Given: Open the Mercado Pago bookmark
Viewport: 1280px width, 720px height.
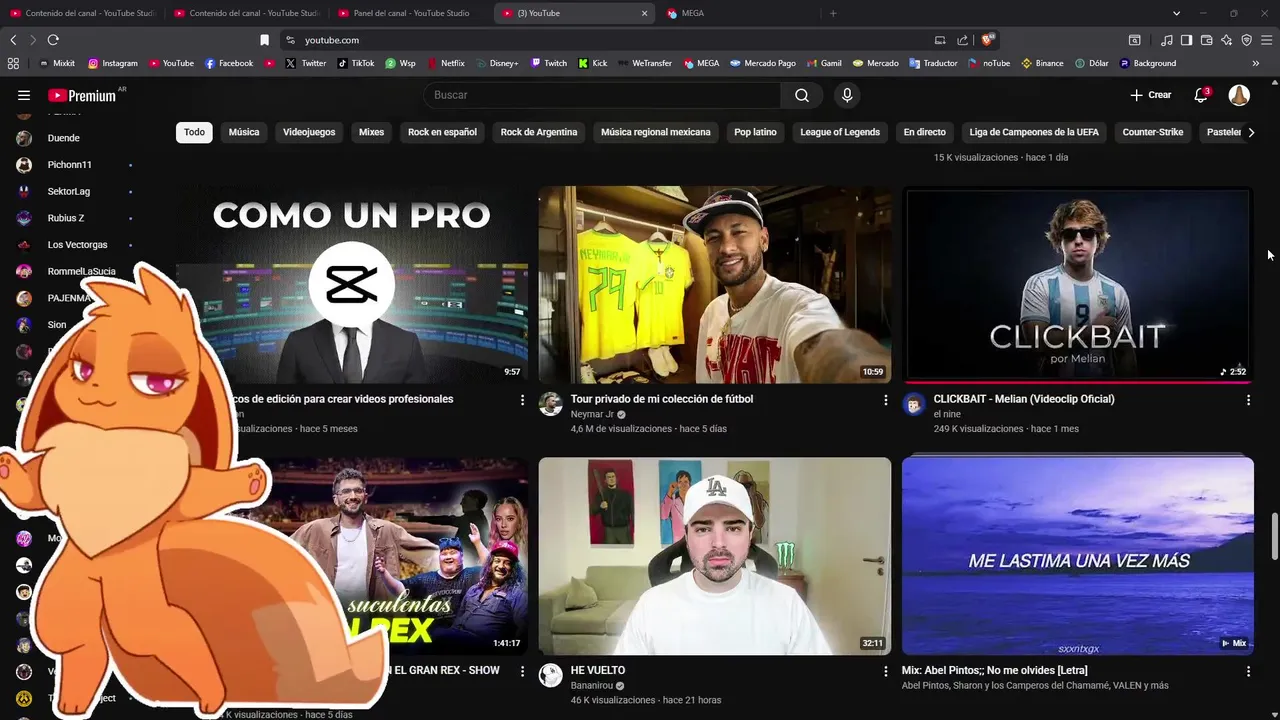Looking at the screenshot, I should [x=763, y=63].
